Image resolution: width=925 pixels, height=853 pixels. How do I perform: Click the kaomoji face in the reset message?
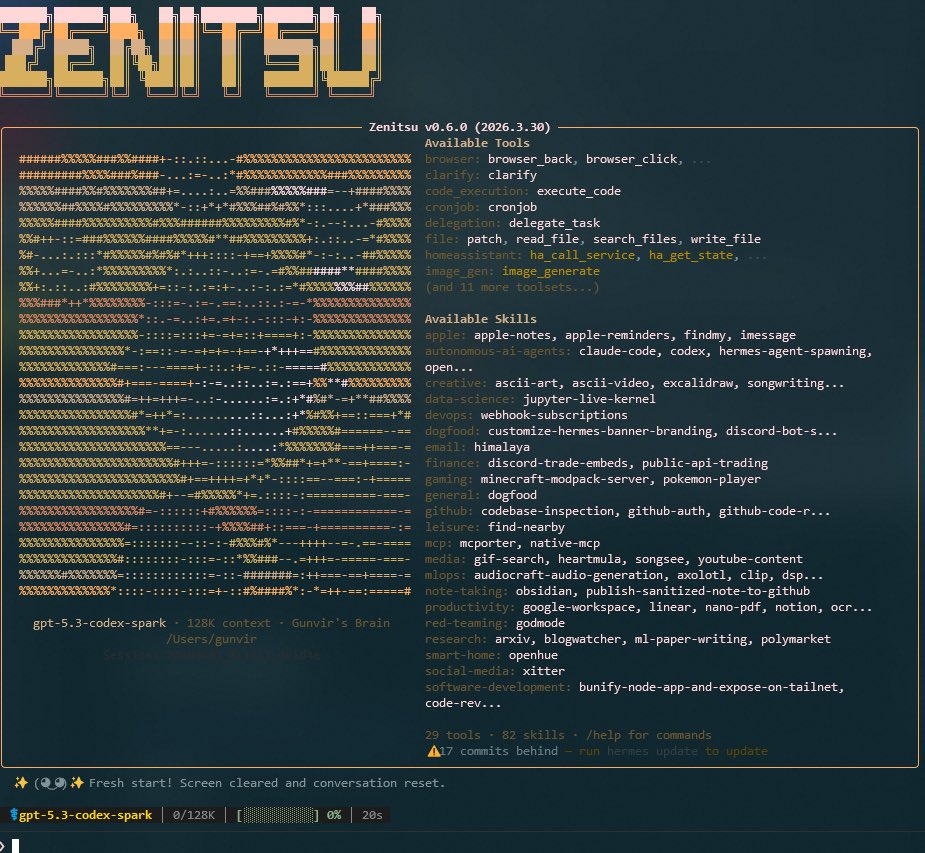point(50,783)
